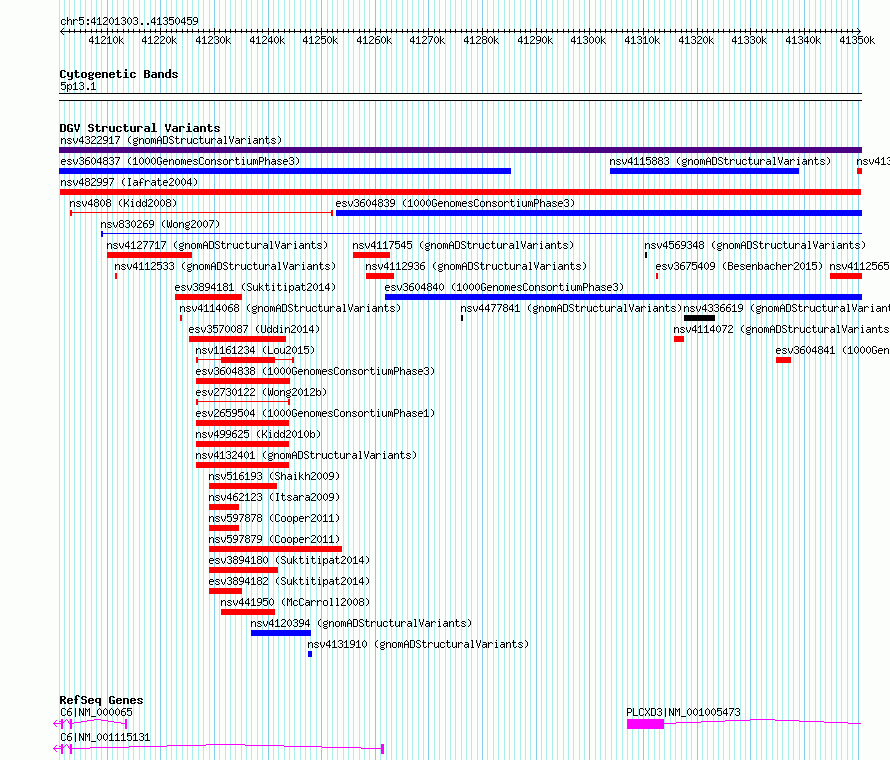The height and width of the screenshot is (760, 890).
Task: Click the esv3604840 variant label
Action: coord(504,287)
